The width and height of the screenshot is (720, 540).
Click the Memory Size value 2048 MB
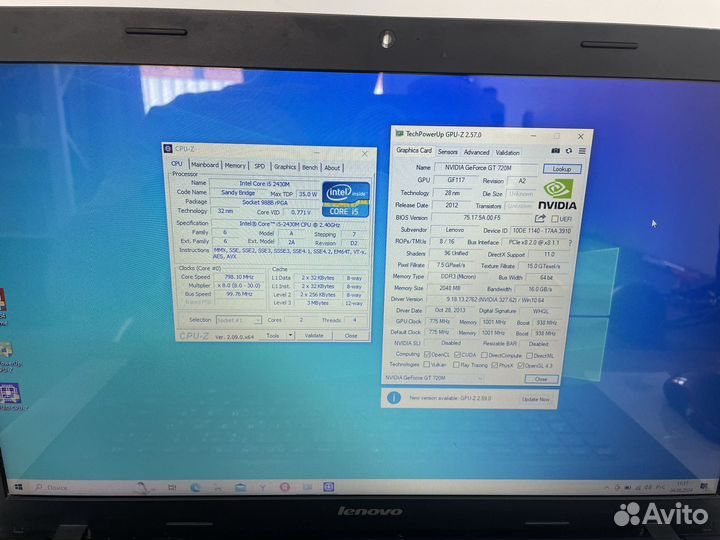[x=450, y=288]
